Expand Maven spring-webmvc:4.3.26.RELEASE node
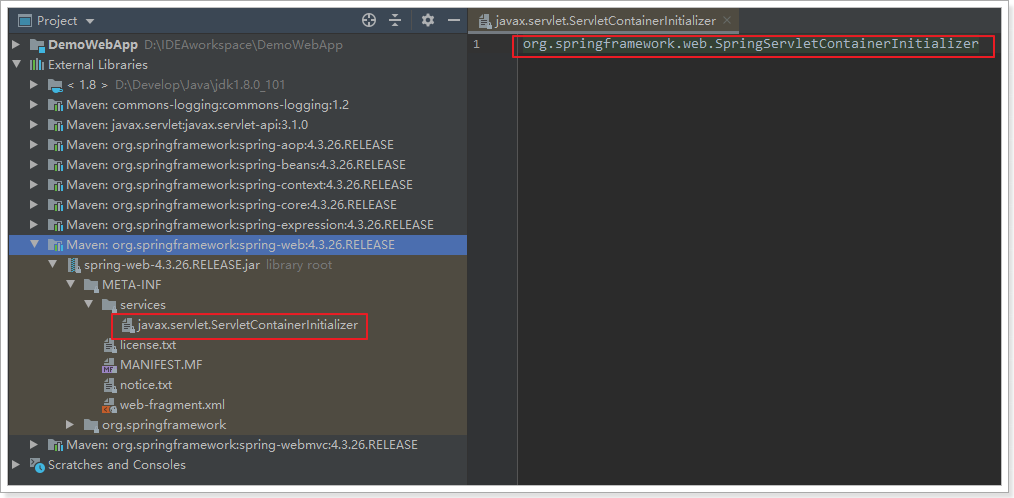The image size is (1014, 498). point(34,445)
